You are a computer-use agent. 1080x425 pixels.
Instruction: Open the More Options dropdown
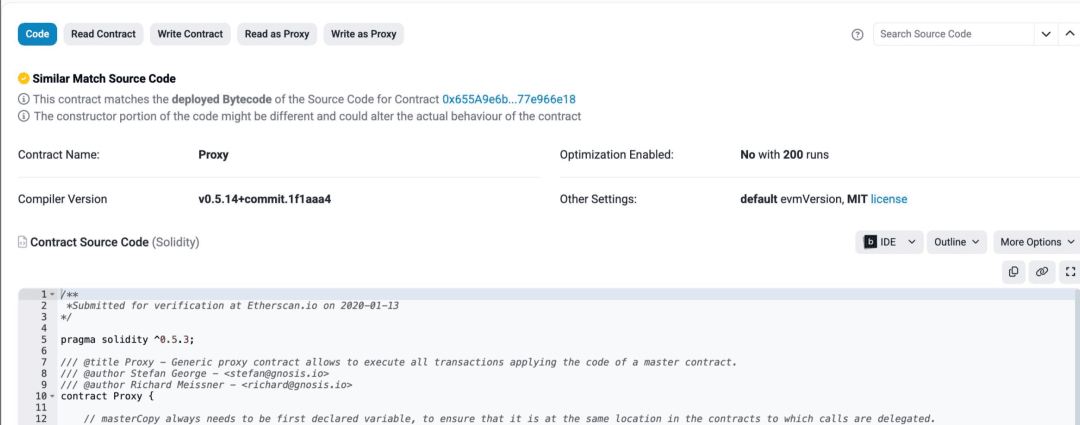point(1037,242)
